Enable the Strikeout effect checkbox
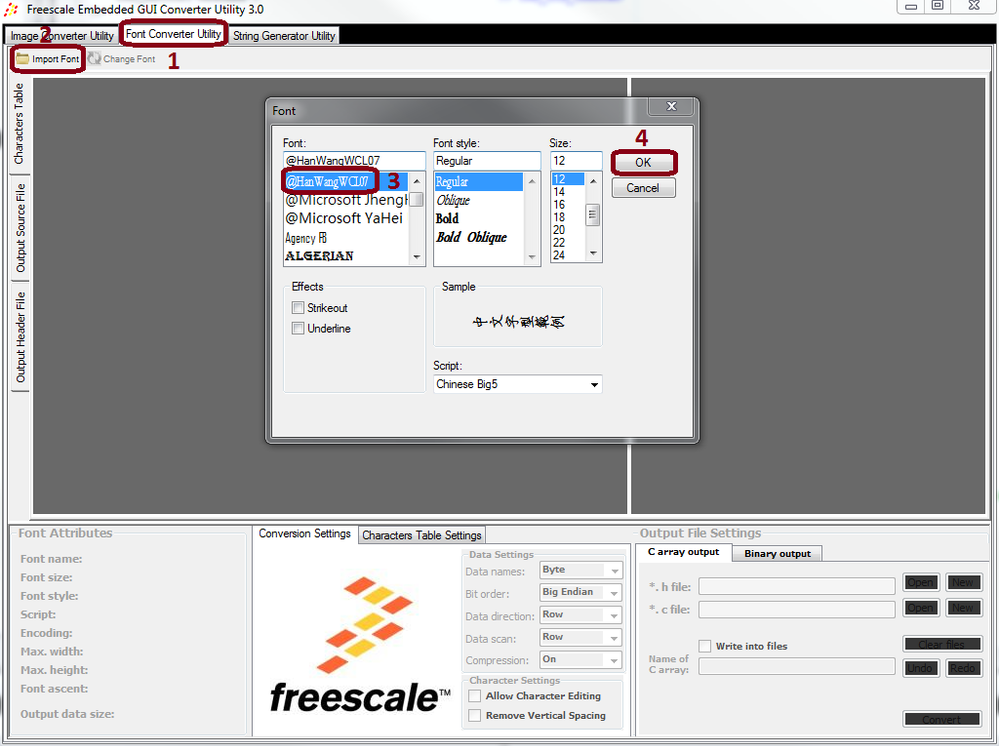This screenshot has height=746, width=999. (298, 308)
